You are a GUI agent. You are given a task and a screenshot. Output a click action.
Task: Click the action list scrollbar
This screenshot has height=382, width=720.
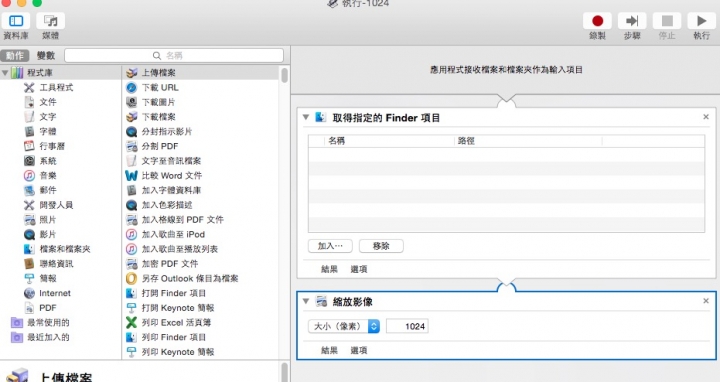click(285, 75)
